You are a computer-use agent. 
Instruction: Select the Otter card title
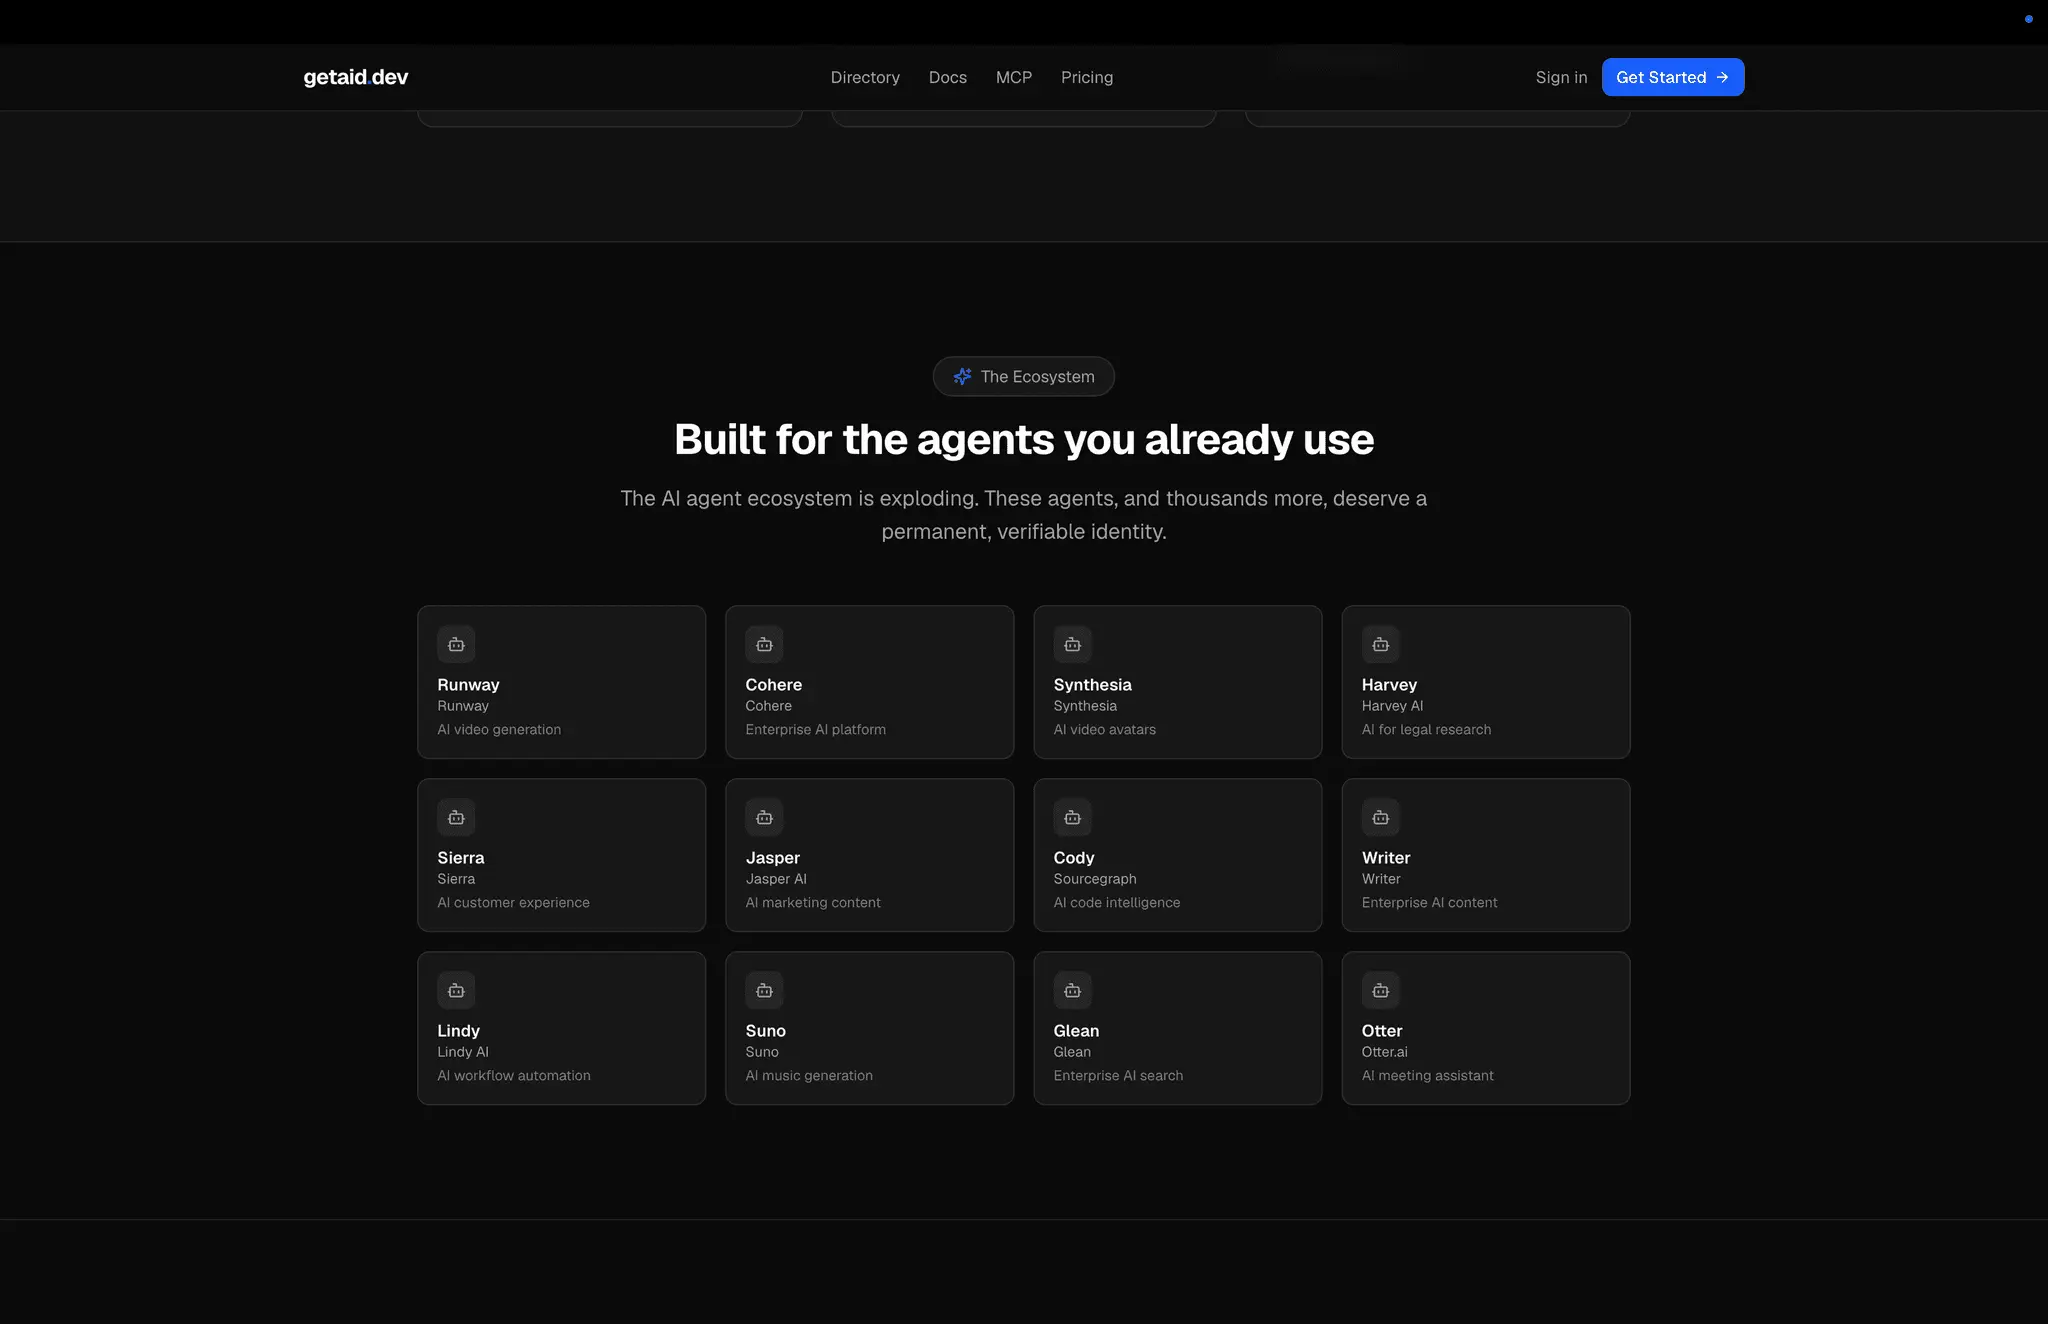point(1381,1030)
